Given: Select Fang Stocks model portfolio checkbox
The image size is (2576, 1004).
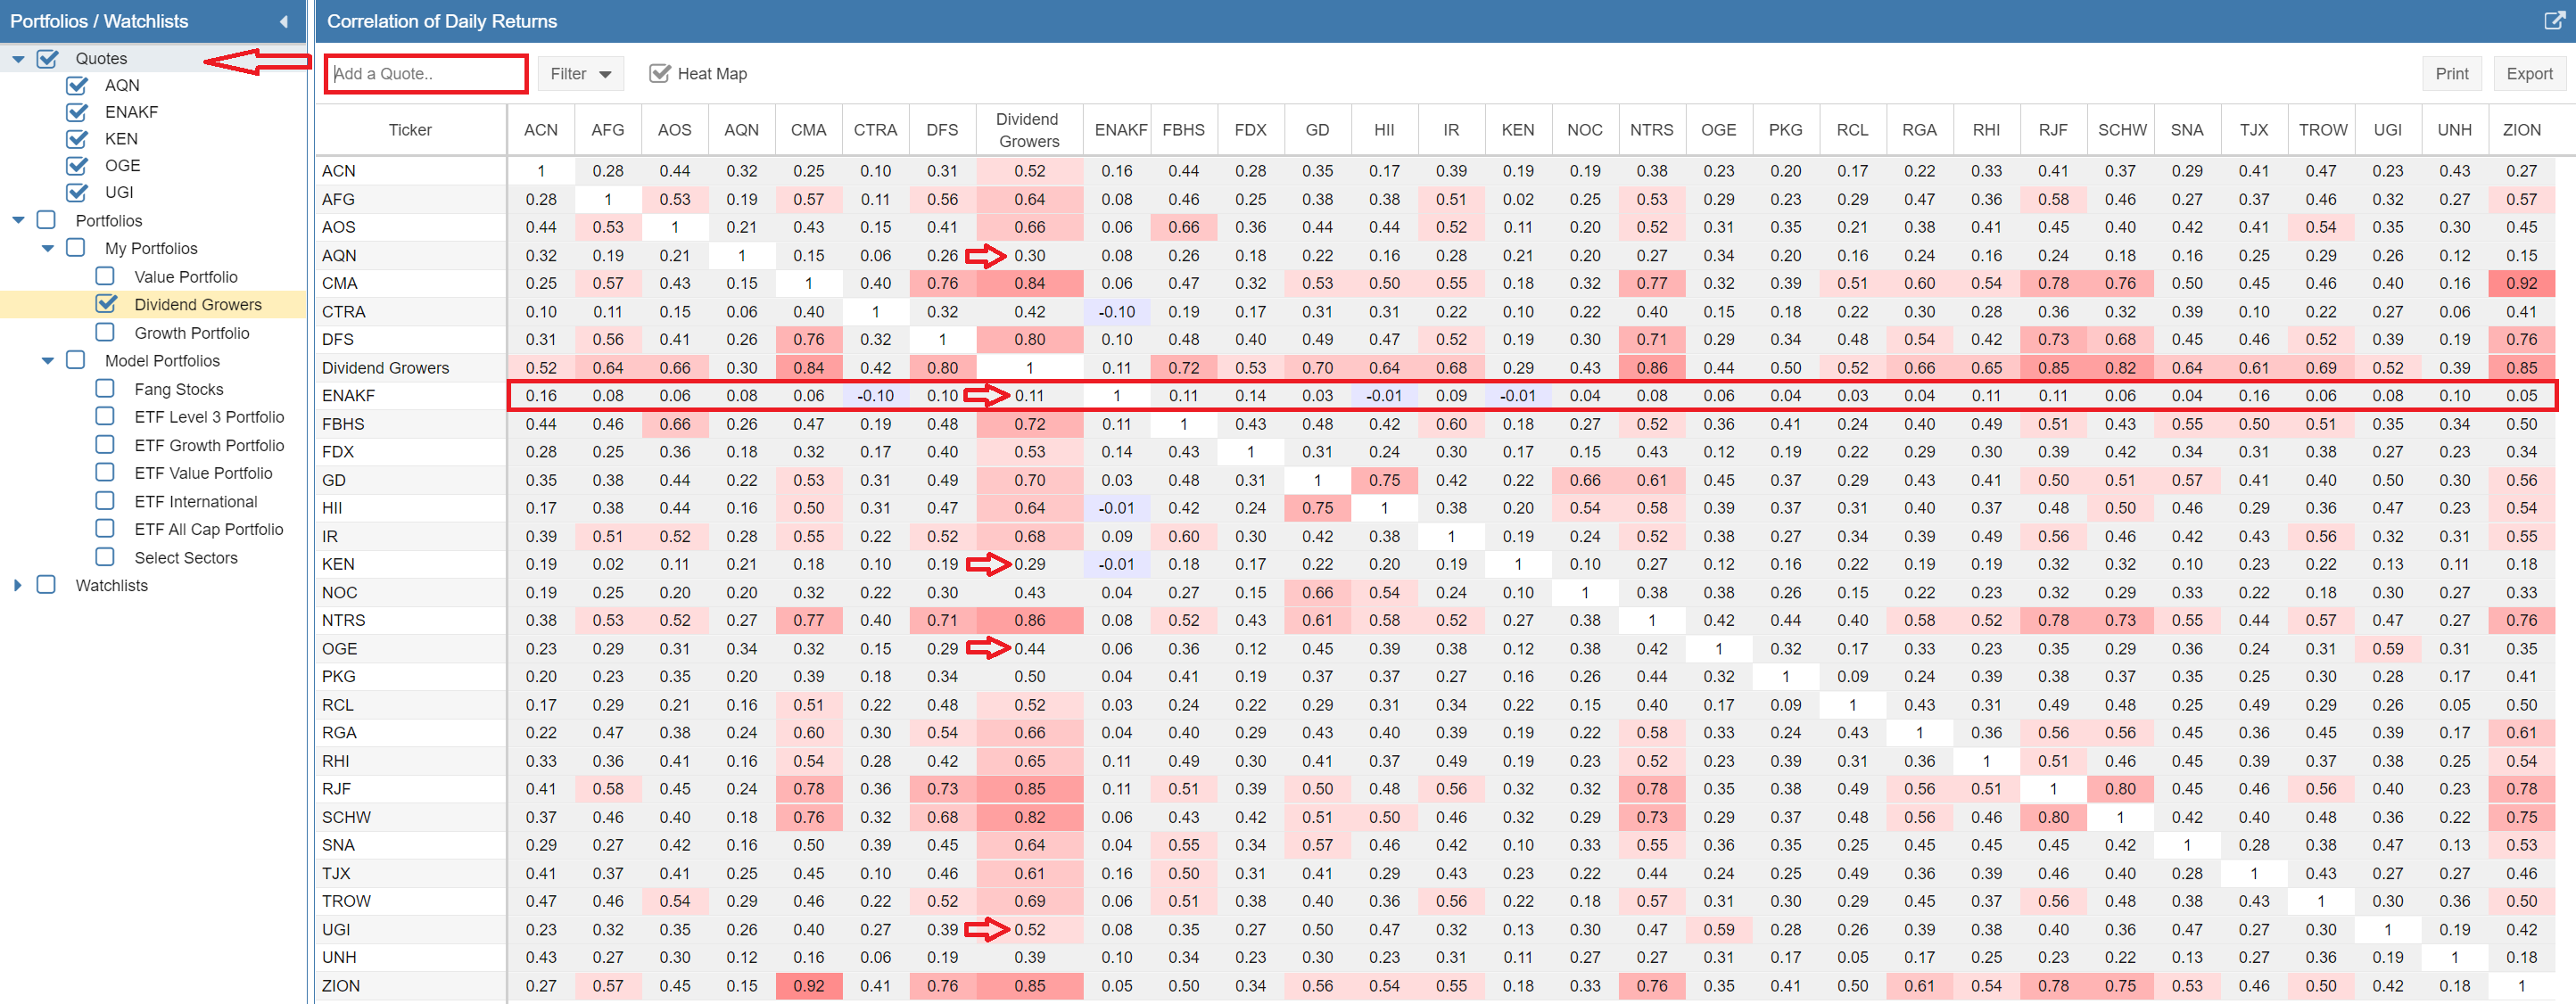Looking at the screenshot, I should [106, 388].
